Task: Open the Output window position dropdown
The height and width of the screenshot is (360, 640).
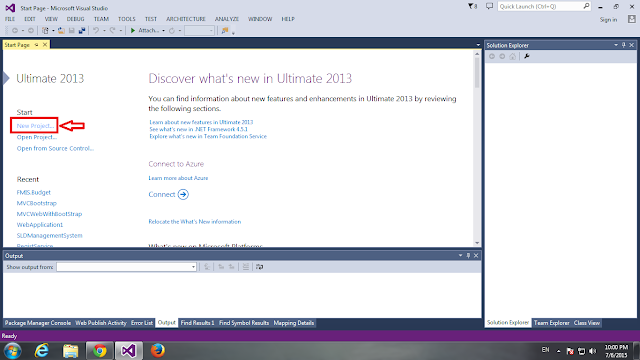Action: [x=460, y=256]
